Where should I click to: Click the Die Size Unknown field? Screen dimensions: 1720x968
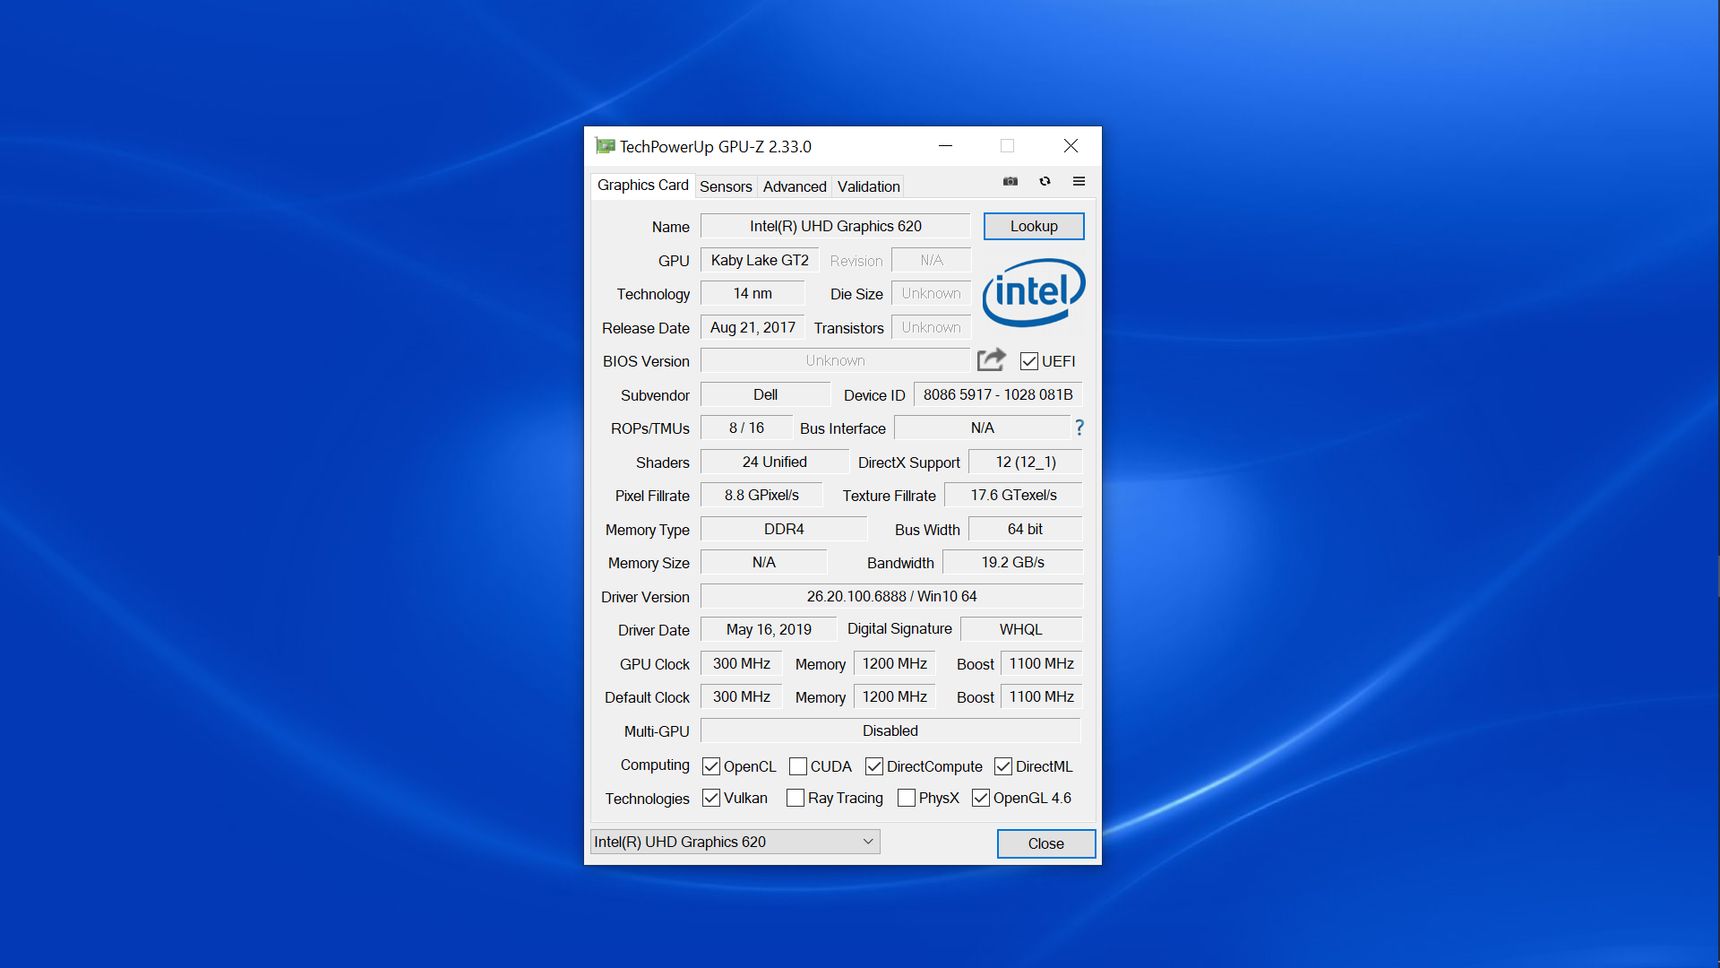tap(931, 293)
